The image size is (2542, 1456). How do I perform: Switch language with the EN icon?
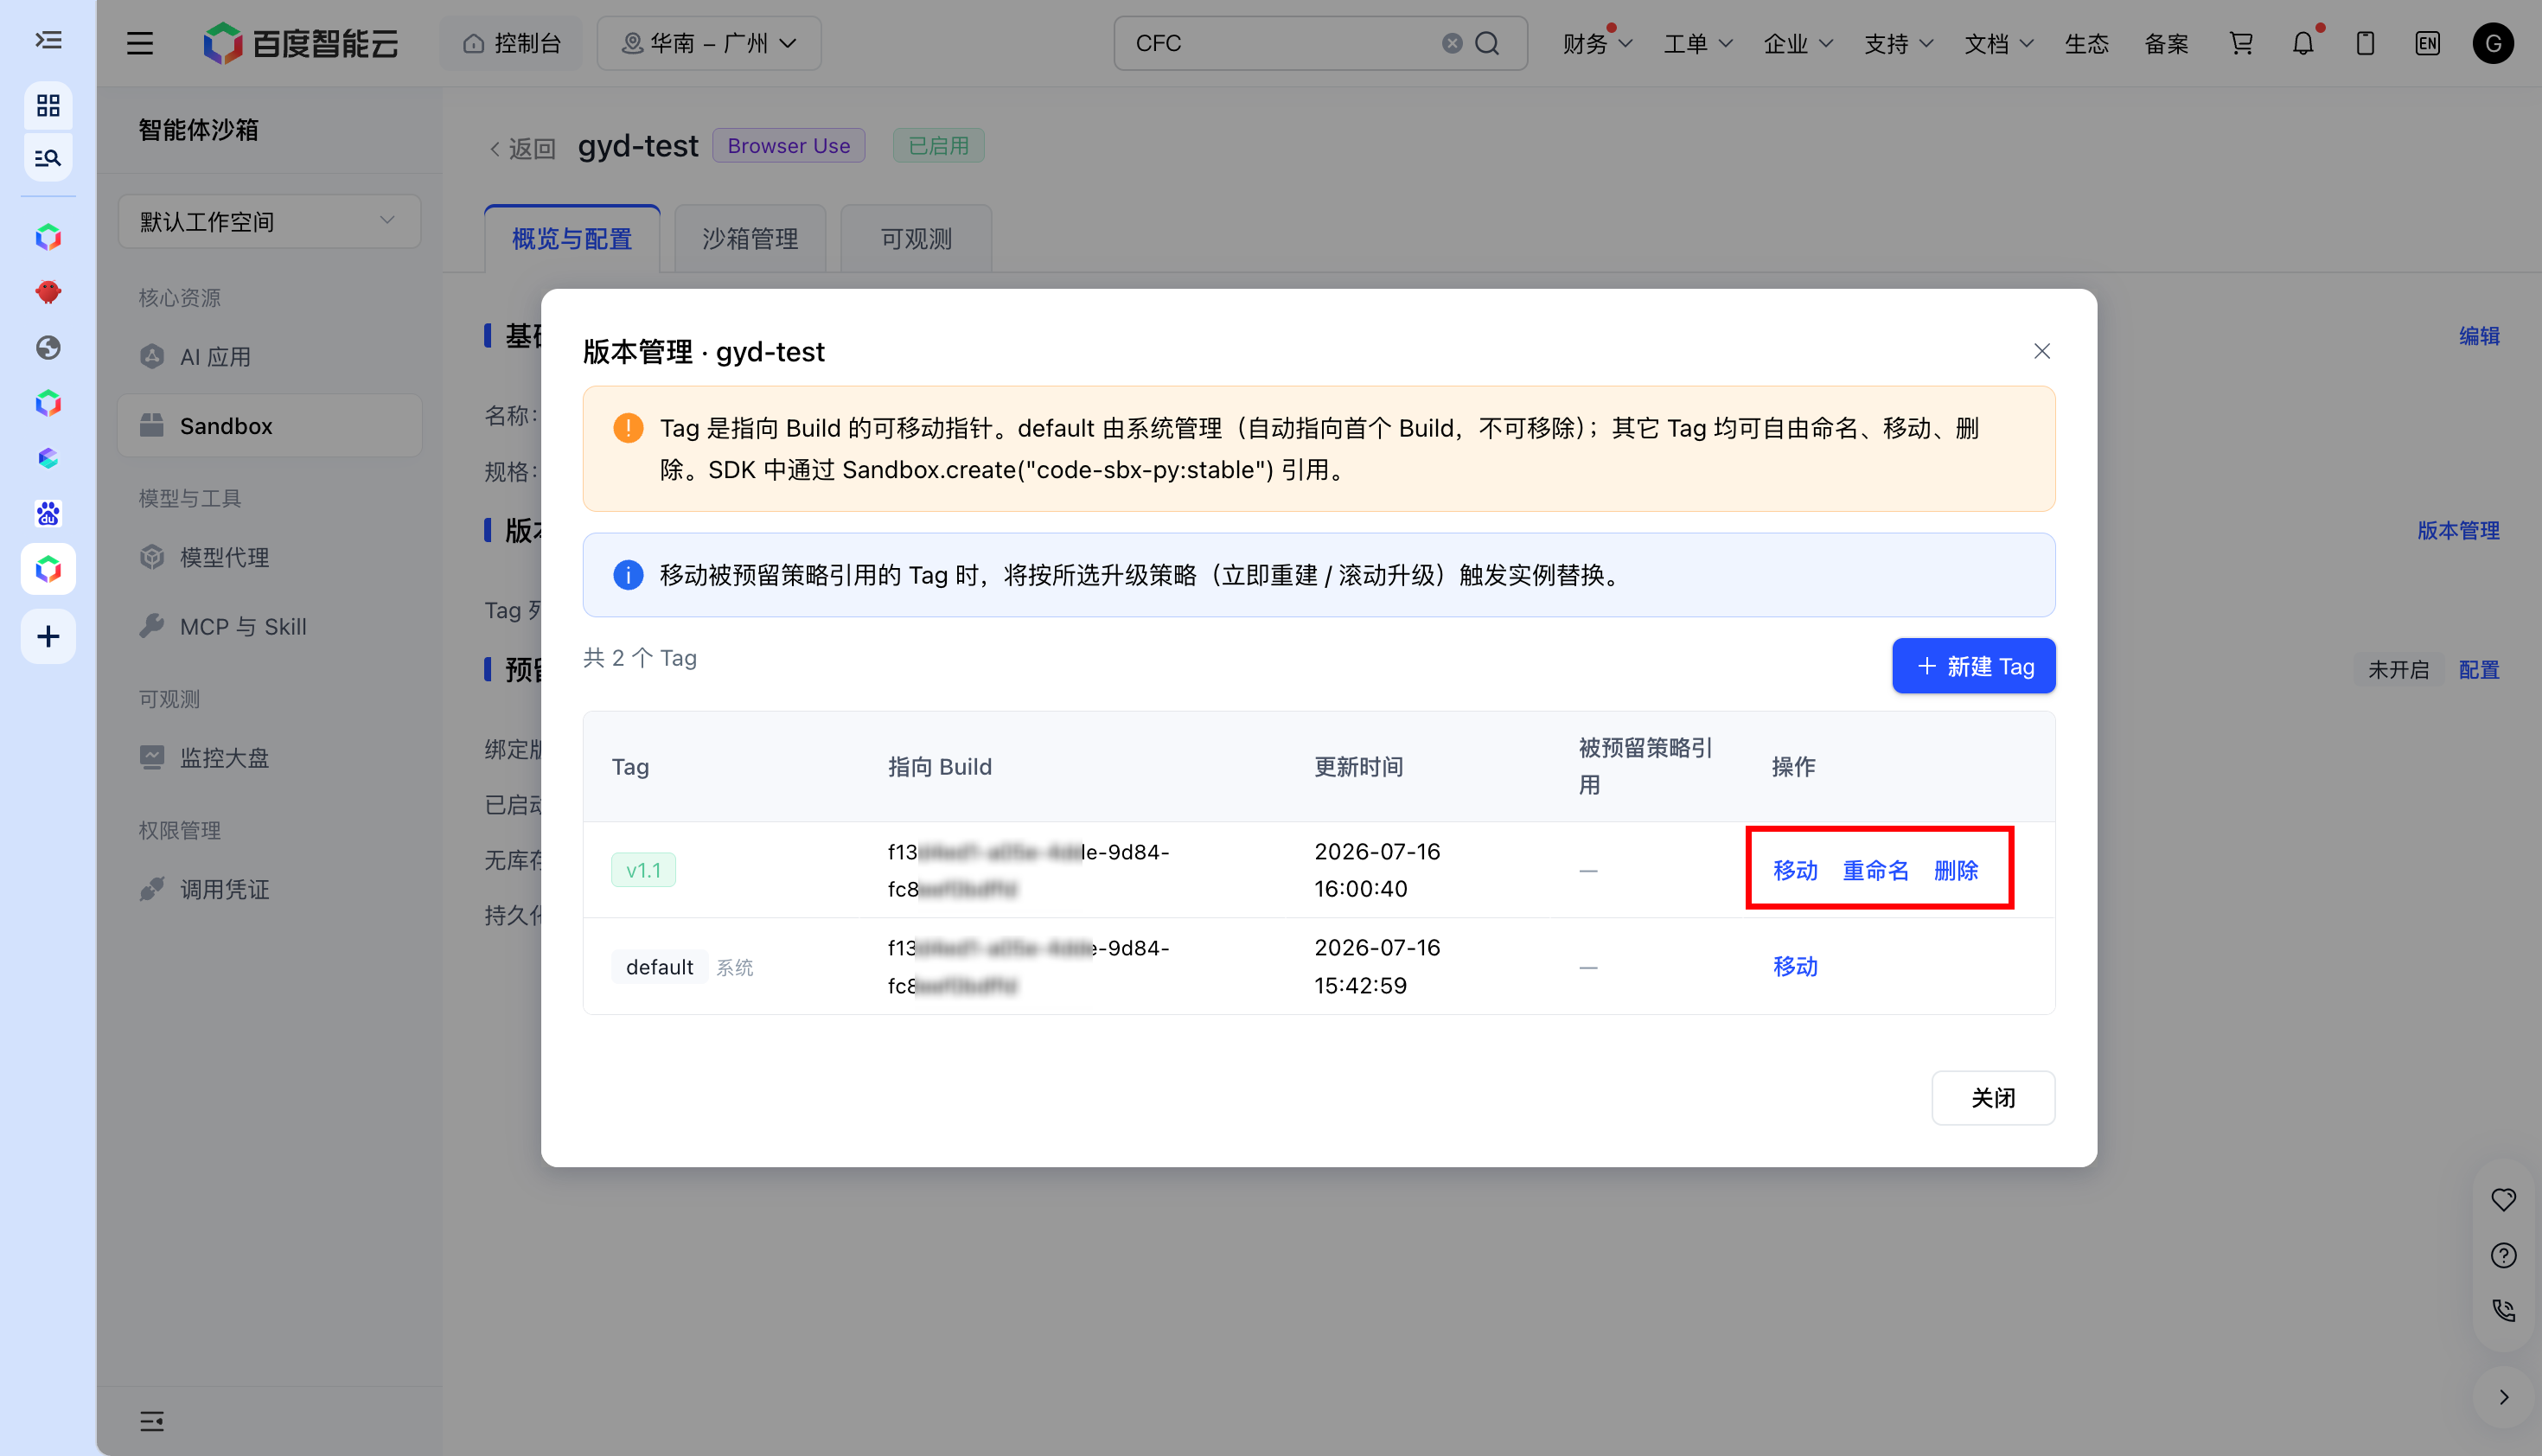(x=2427, y=43)
